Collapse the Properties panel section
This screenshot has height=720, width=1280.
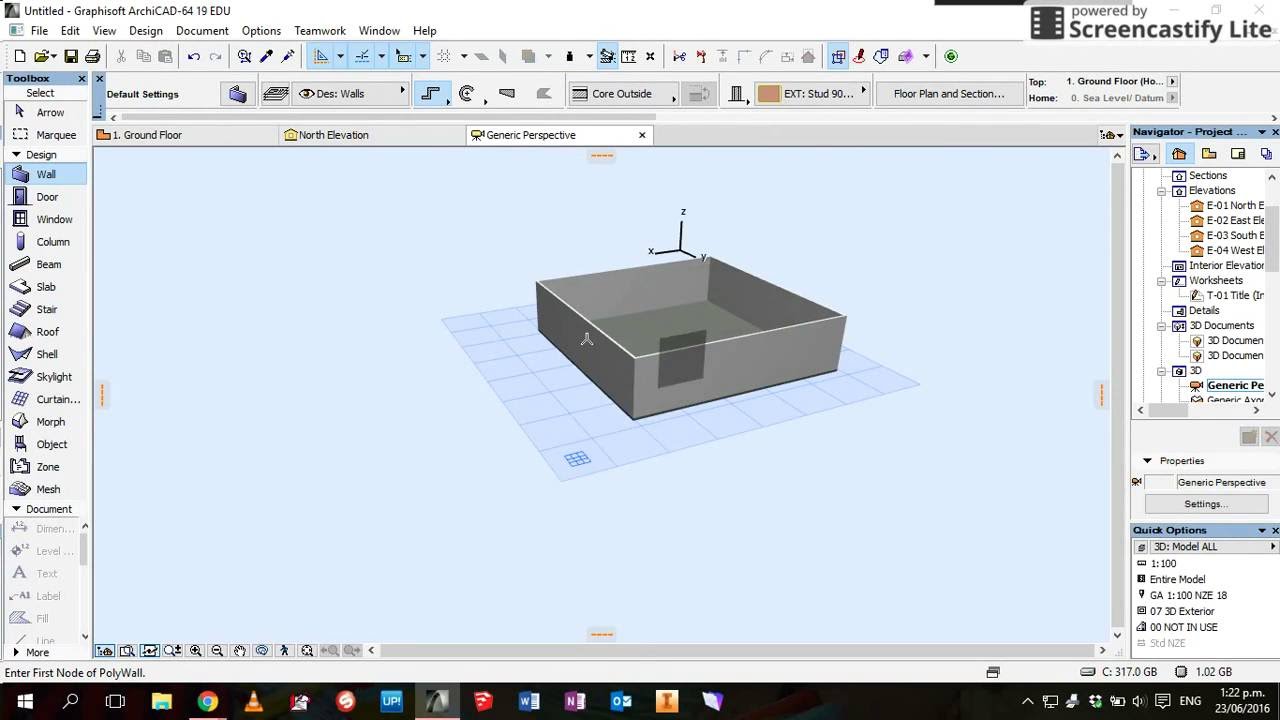pyautogui.click(x=1147, y=461)
